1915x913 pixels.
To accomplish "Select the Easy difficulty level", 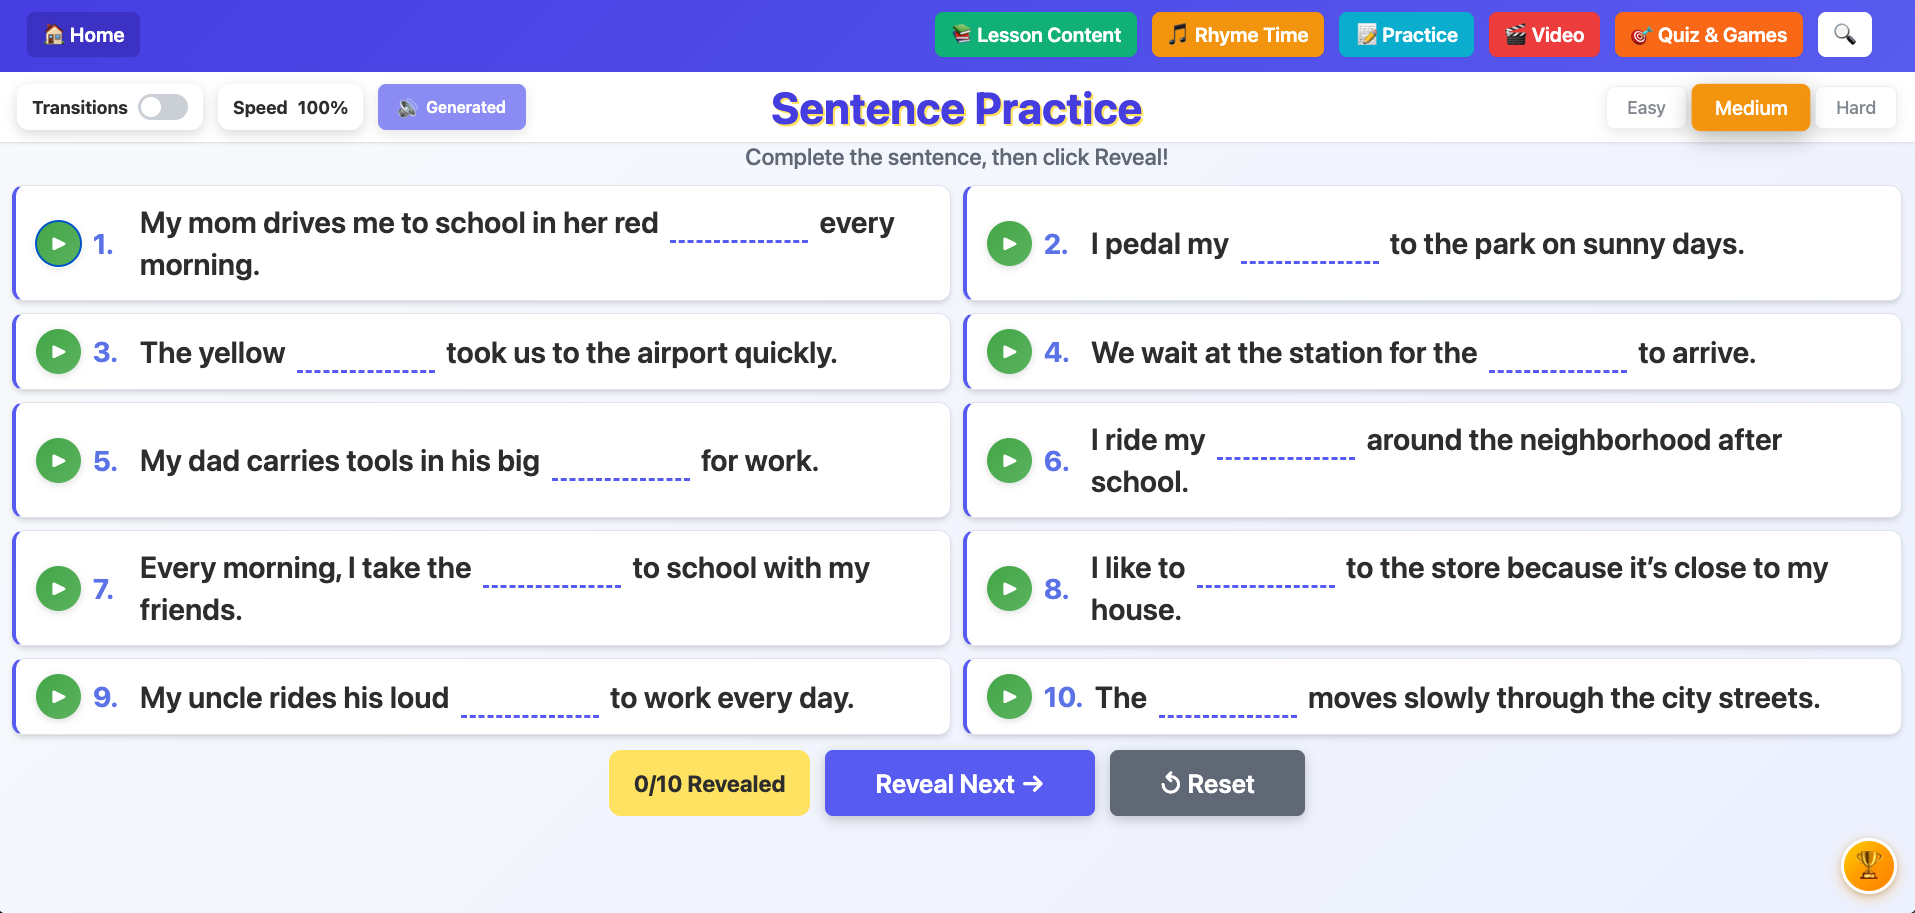I will point(1645,107).
